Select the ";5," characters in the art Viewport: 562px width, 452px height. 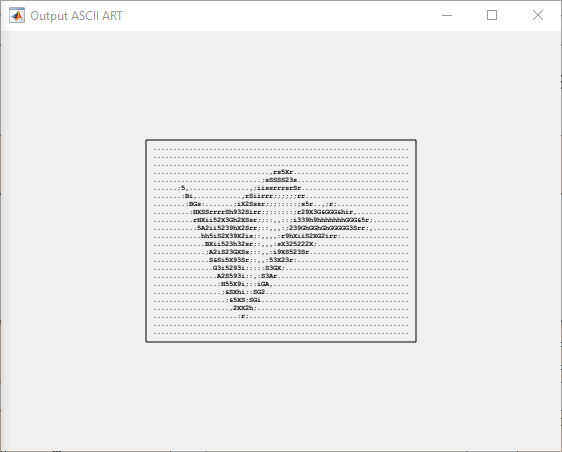click(x=183, y=188)
